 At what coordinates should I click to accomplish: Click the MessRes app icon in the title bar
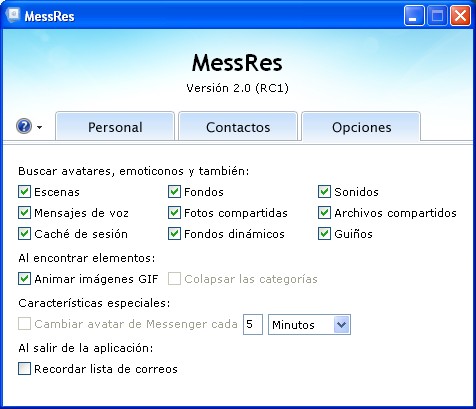(x=13, y=15)
